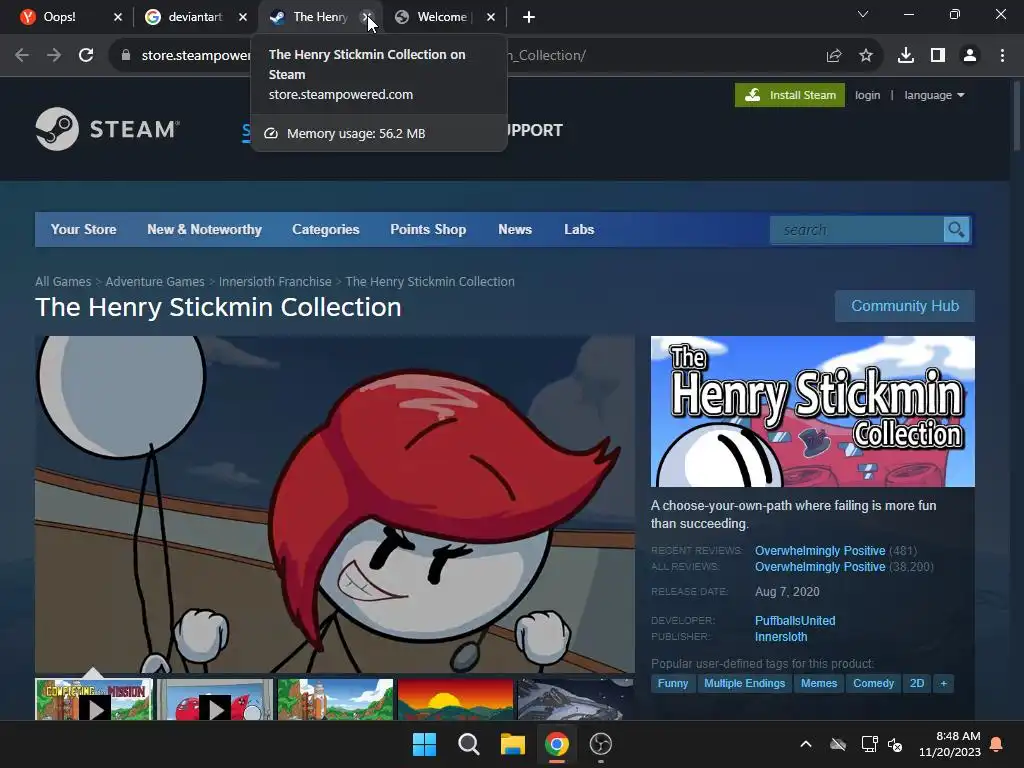This screenshot has width=1024, height=768.
Task: Open the News section
Action: tap(515, 229)
